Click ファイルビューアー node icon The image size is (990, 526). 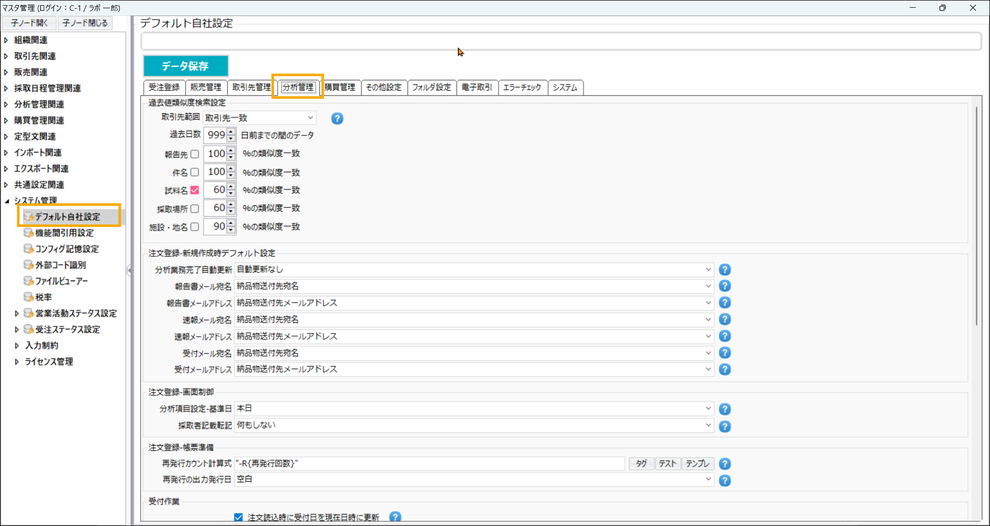click(28, 281)
